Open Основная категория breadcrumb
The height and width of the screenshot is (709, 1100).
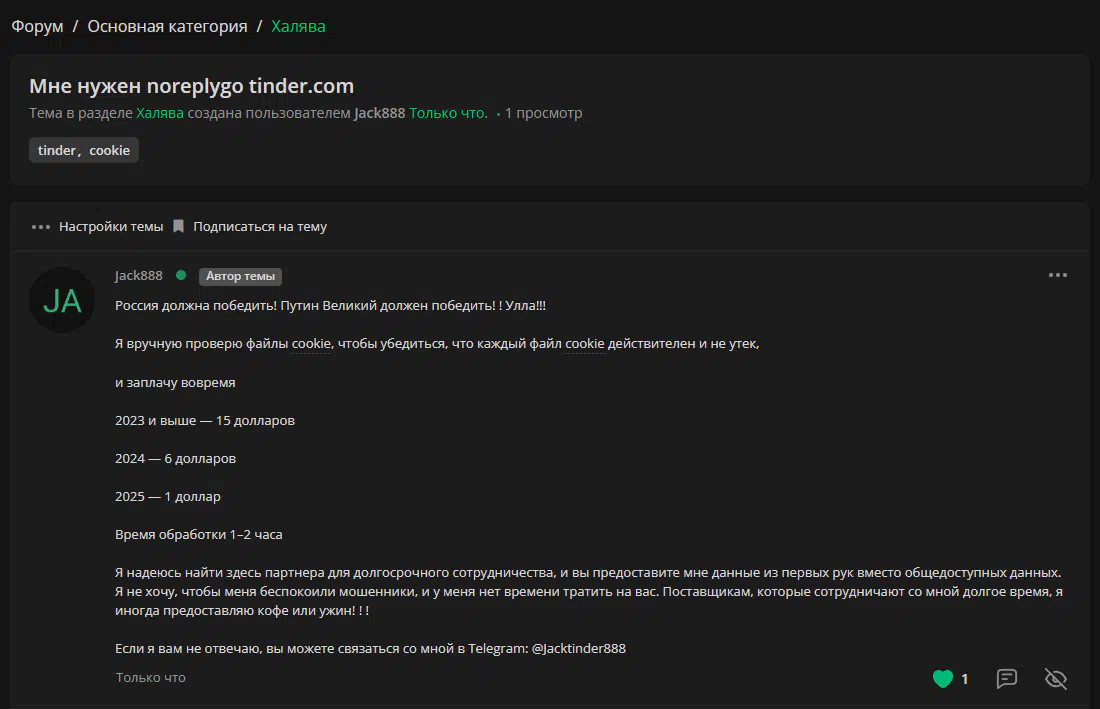point(167,26)
